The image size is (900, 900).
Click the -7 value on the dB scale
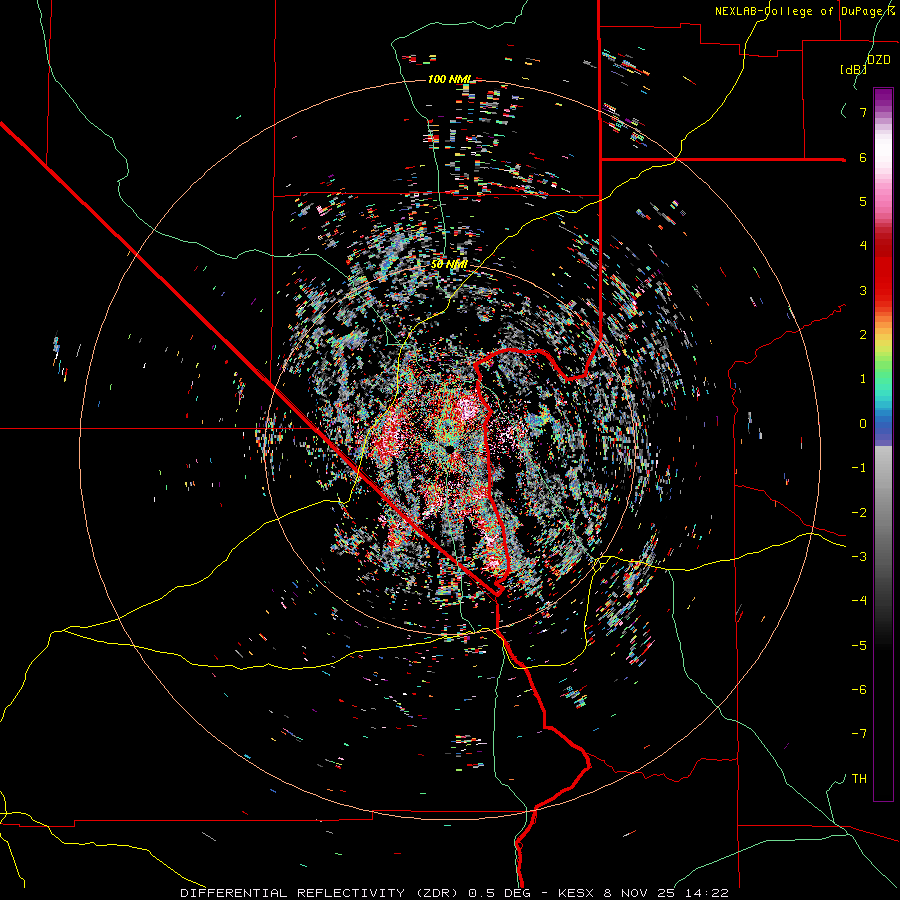[x=859, y=734]
